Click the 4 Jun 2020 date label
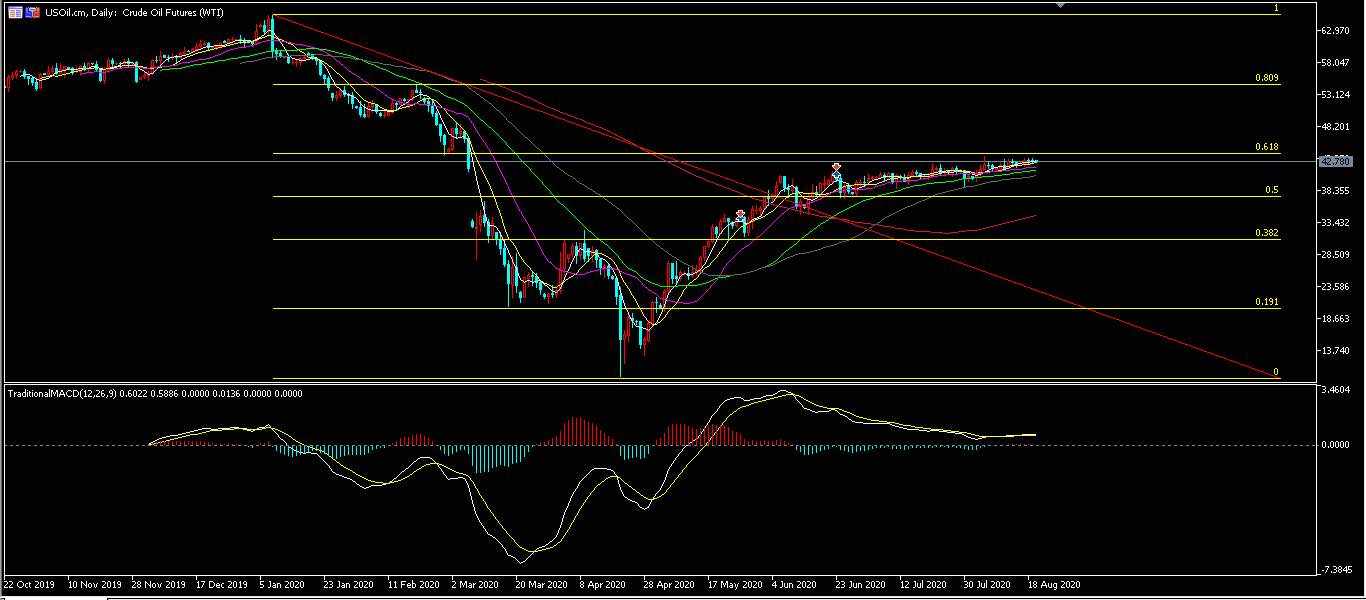 (795, 584)
